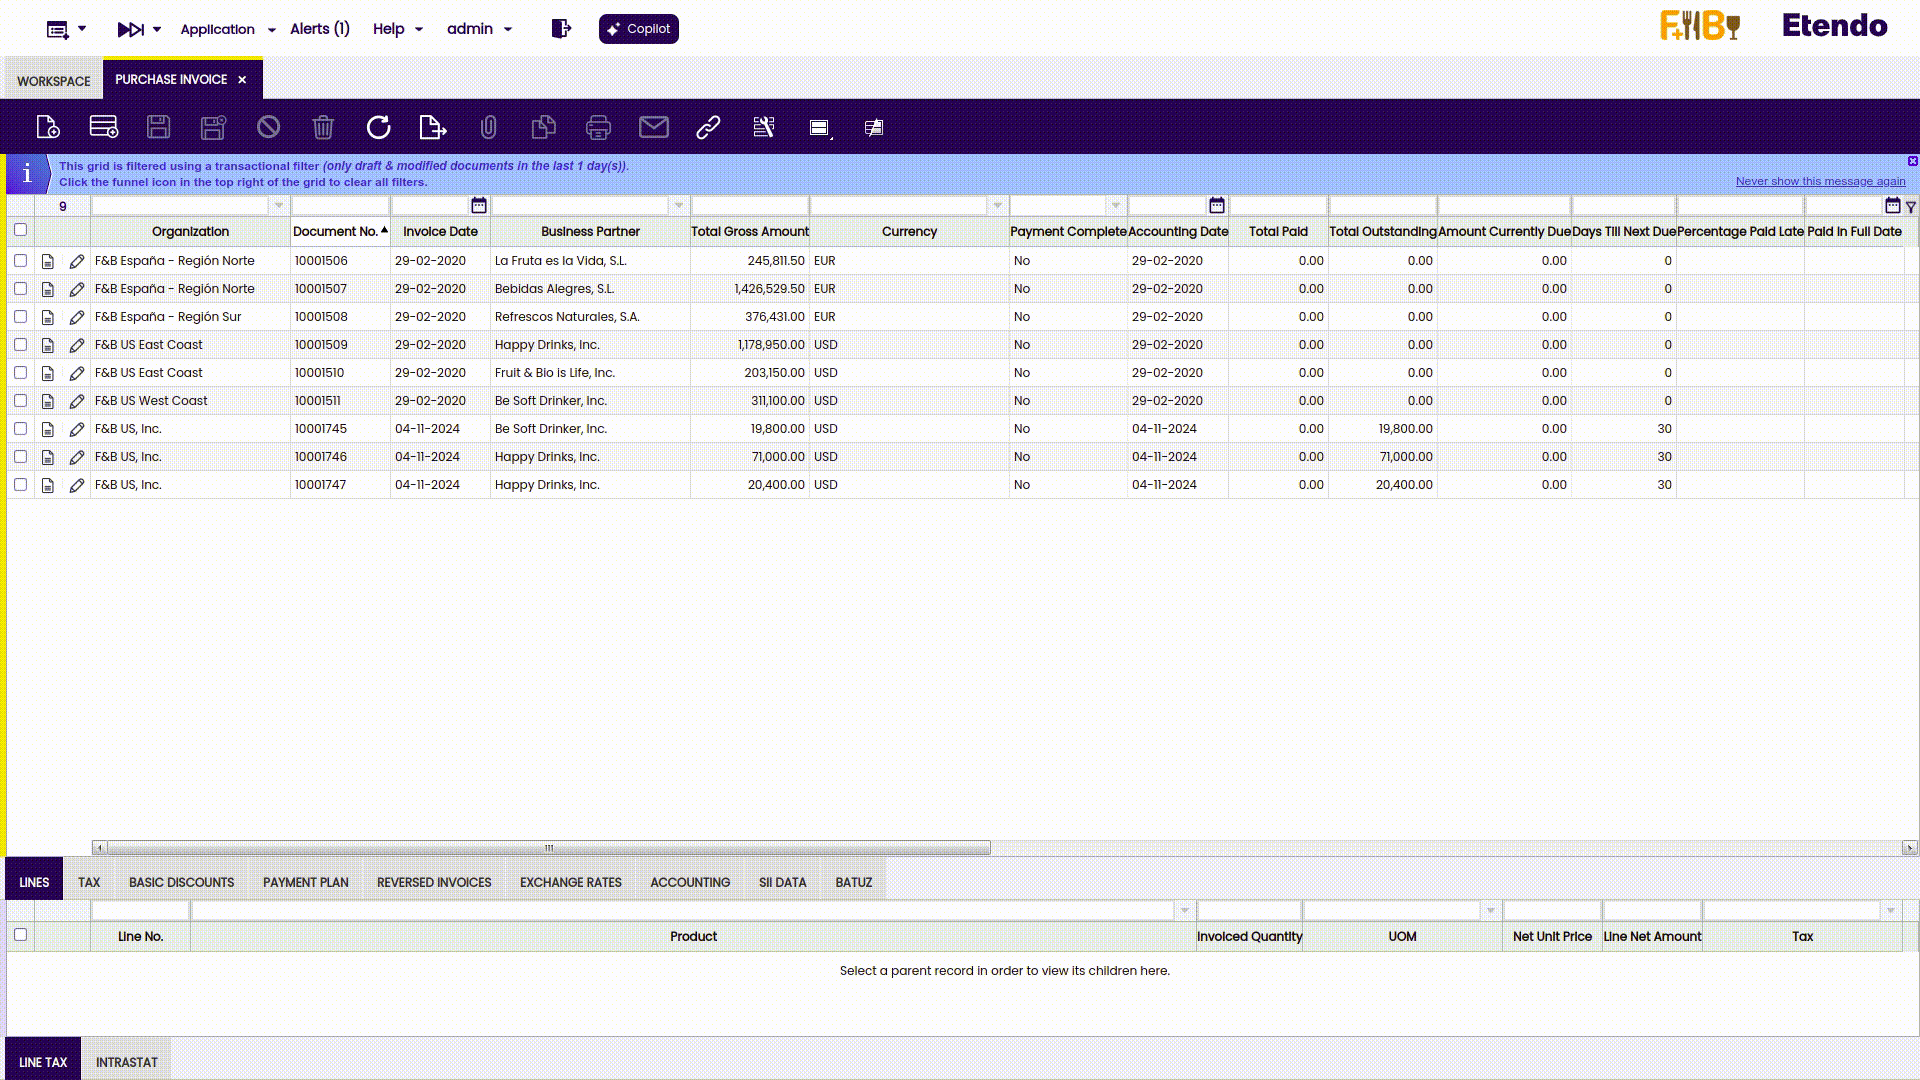Image resolution: width=1920 pixels, height=1080 pixels.
Task: Sort grid by Total Gross Amount header
Action: [750, 231]
